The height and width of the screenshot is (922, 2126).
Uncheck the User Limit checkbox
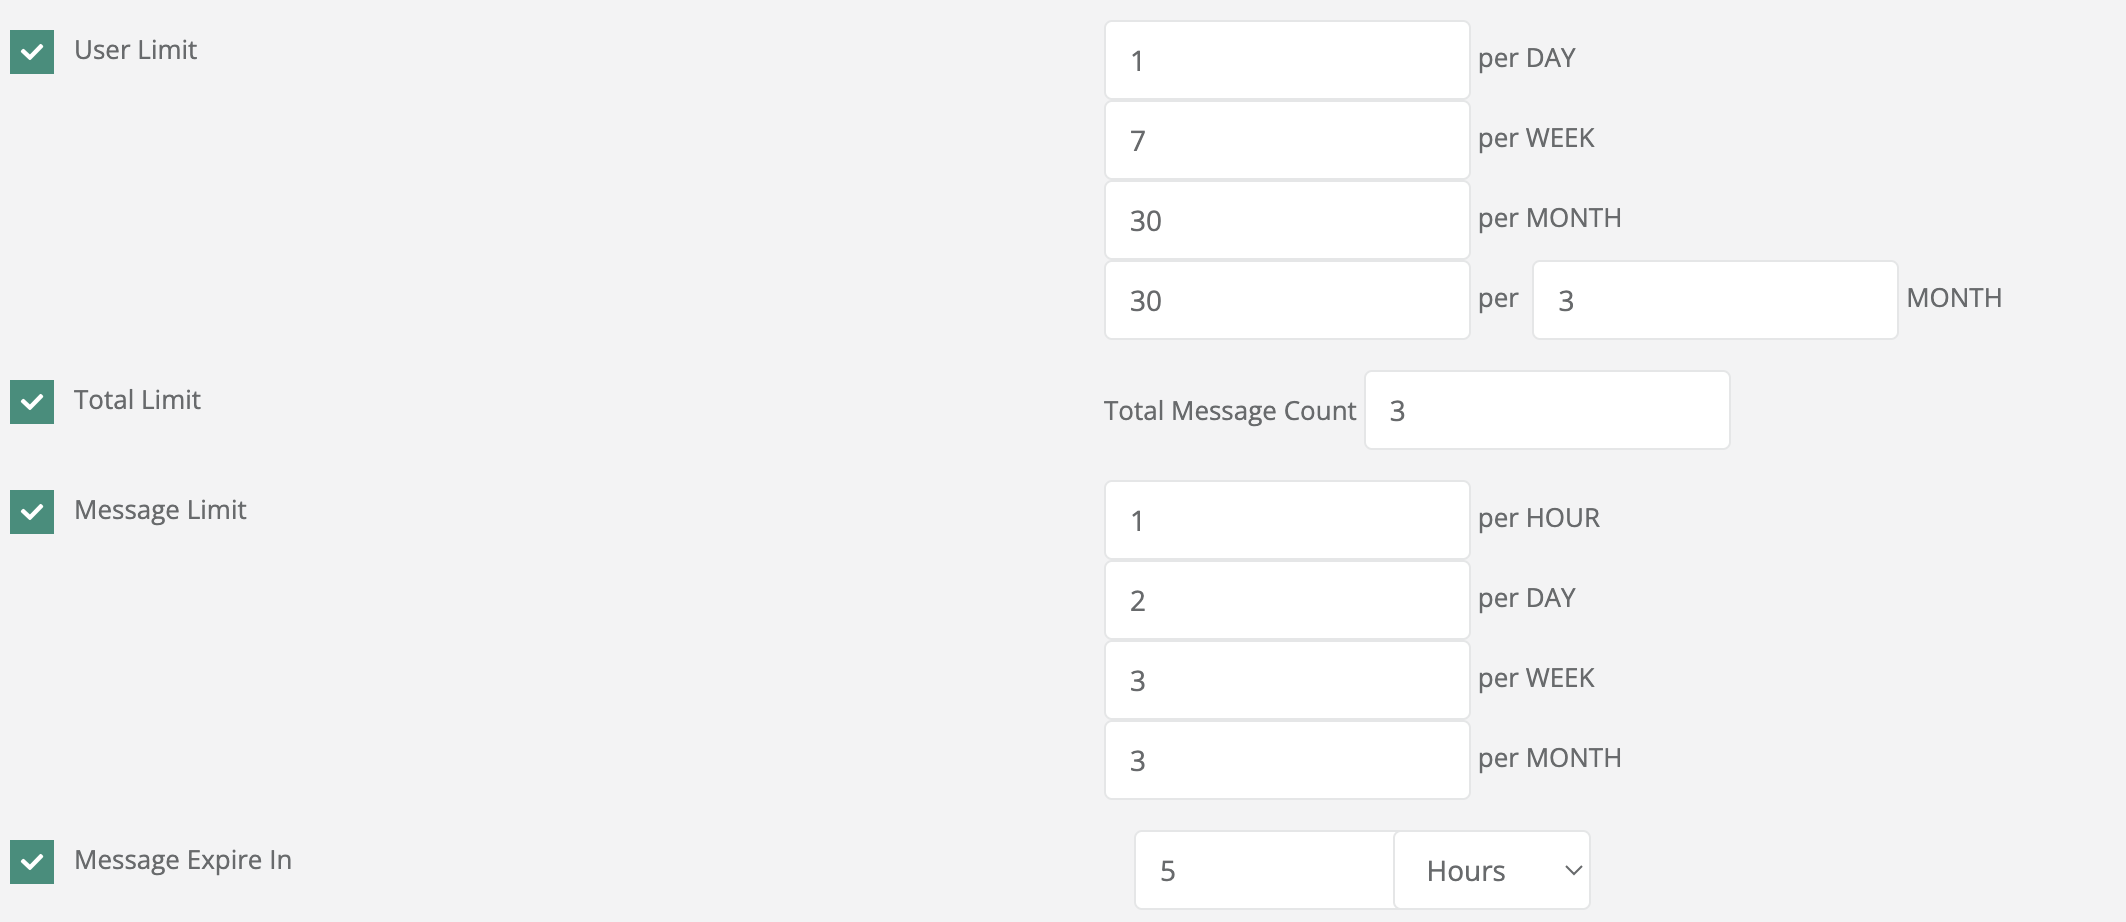(32, 52)
